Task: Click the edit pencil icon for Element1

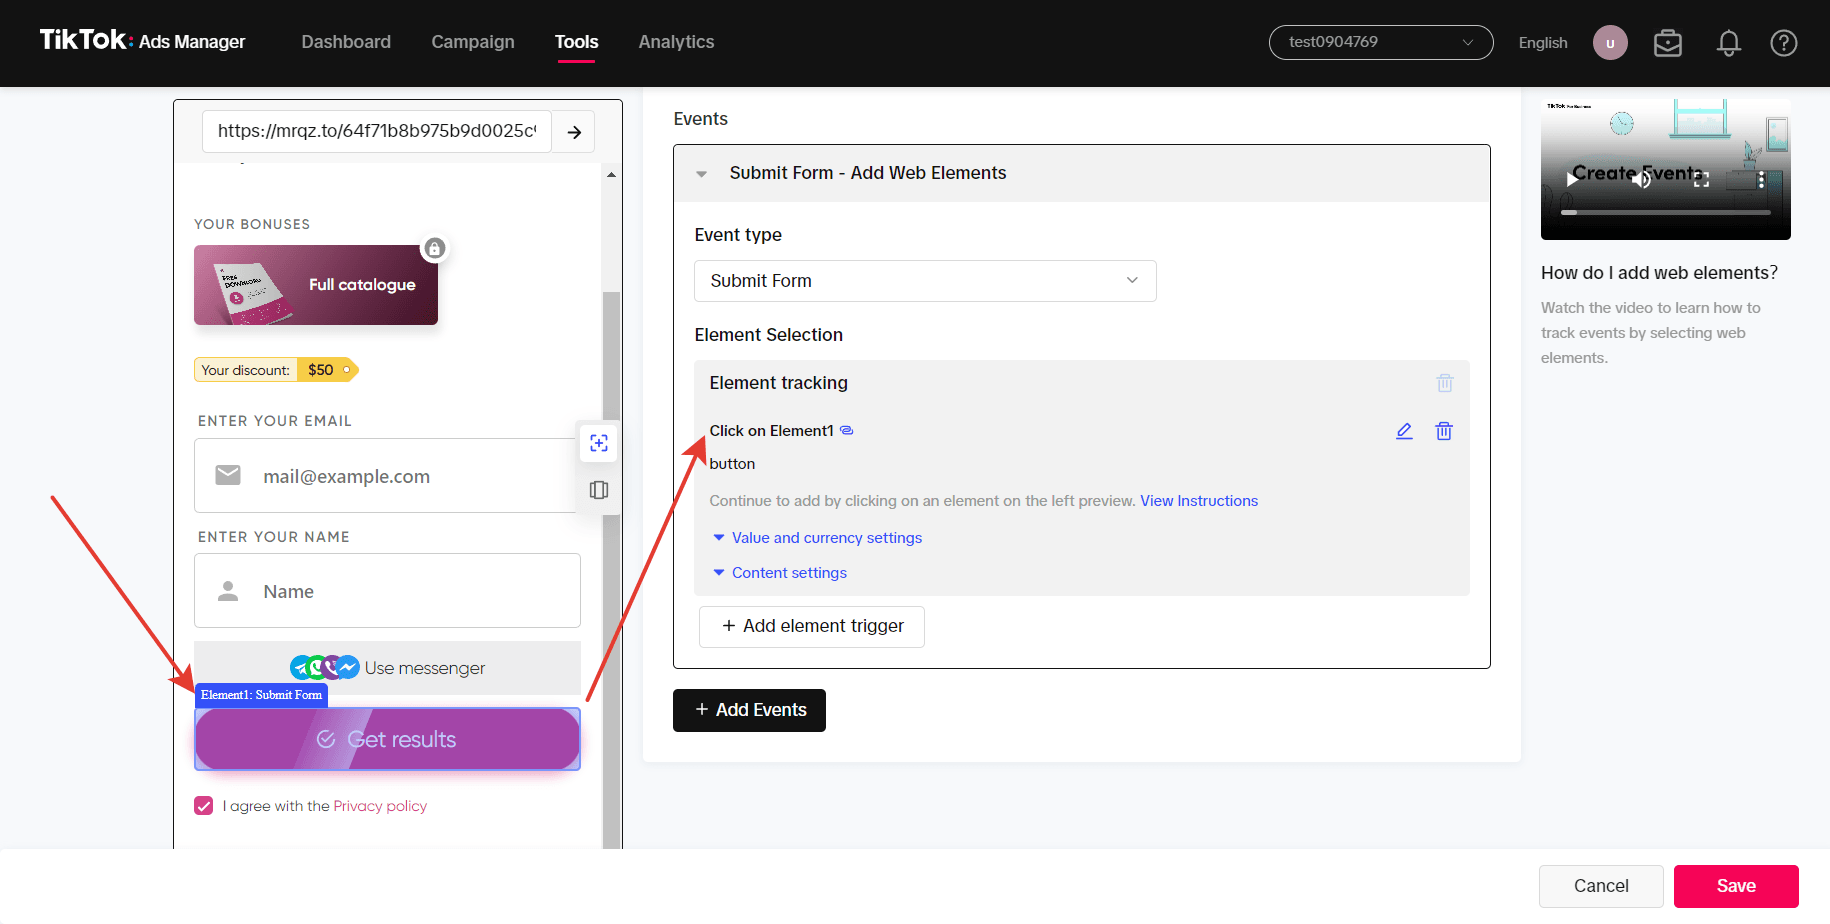Action: (1404, 431)
